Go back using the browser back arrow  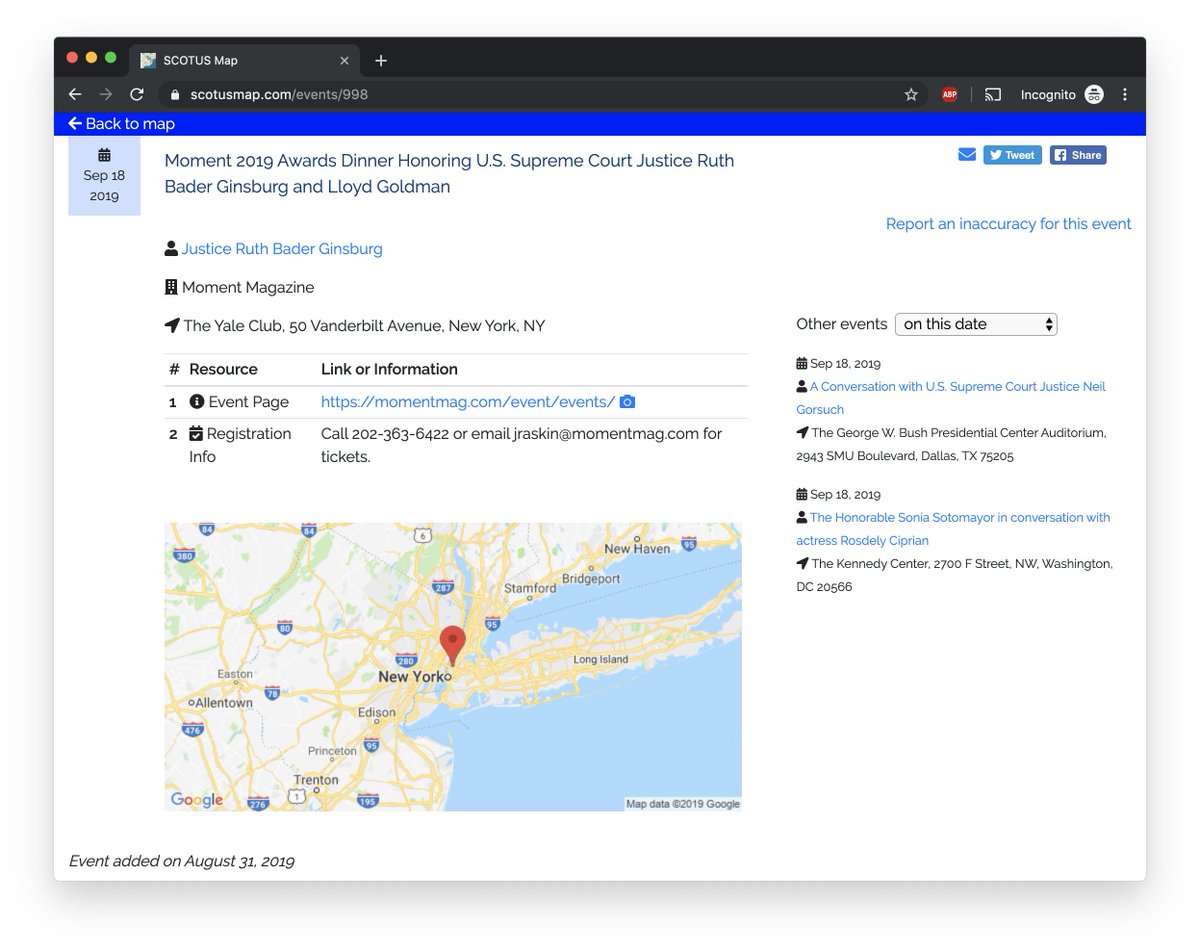[75, 94]
